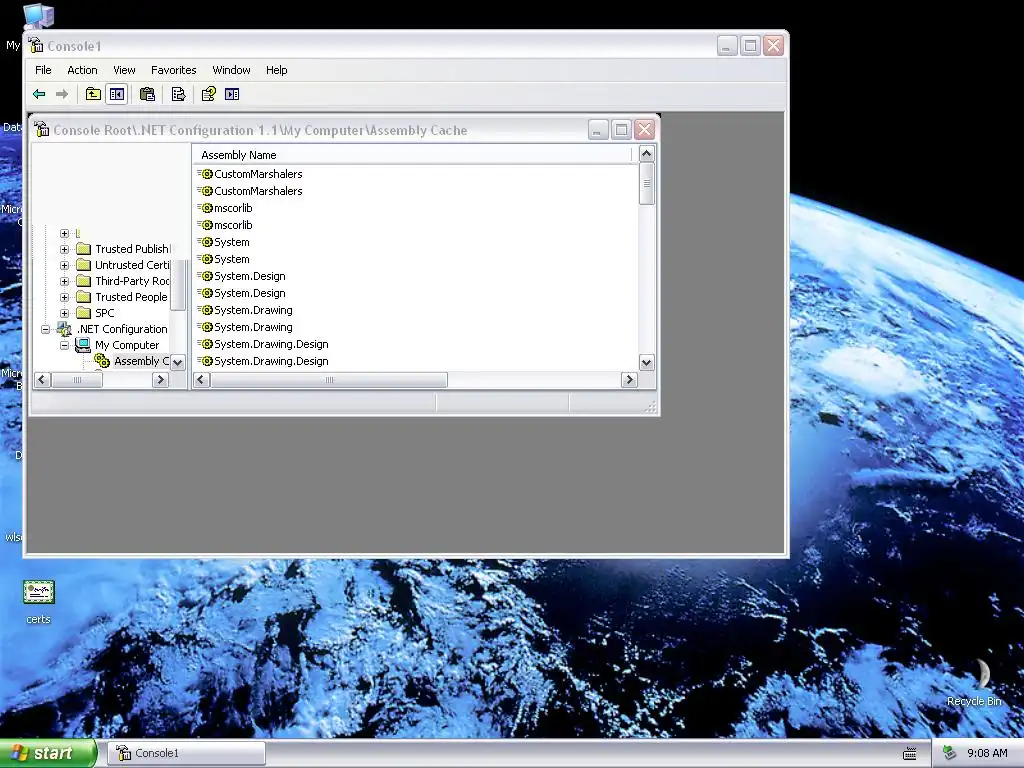1024x768 pixels.
Task: Select the .NET Configuration tree node
Action: pyautogui.click(x=112, y=329)
